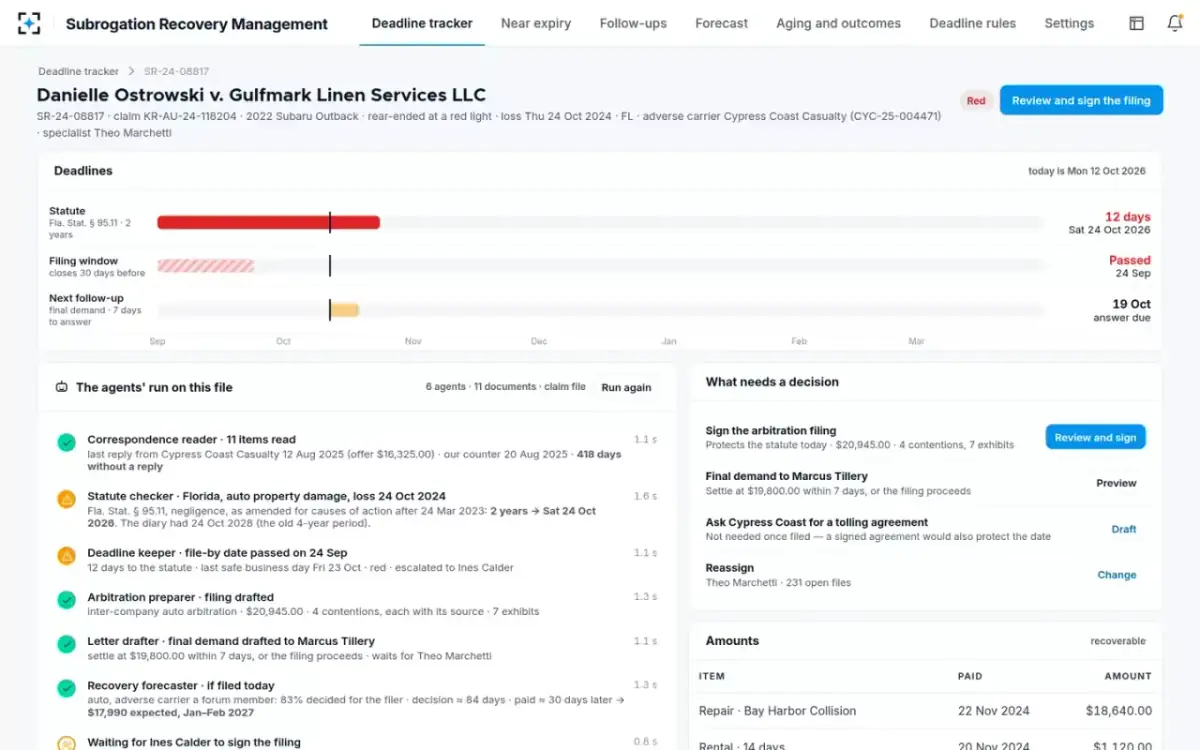
Task: Click the Review and sign the filing button
Action: click(1081, 100)
